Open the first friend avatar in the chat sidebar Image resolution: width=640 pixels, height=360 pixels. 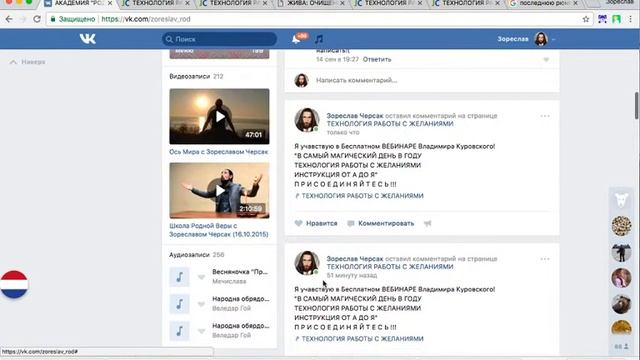[x=621, y=226]
